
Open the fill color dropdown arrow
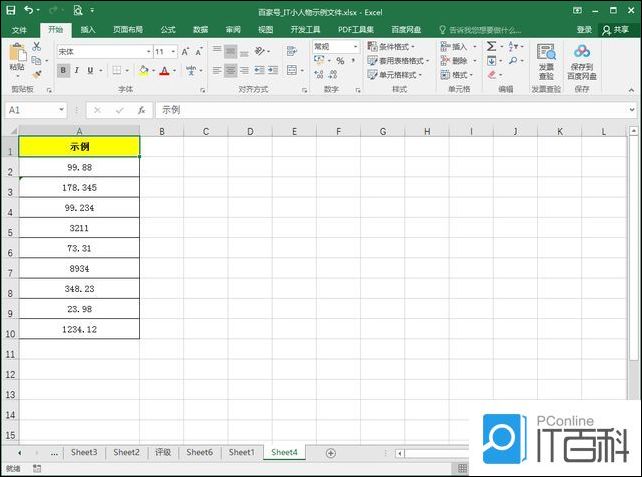coord(154,71)
